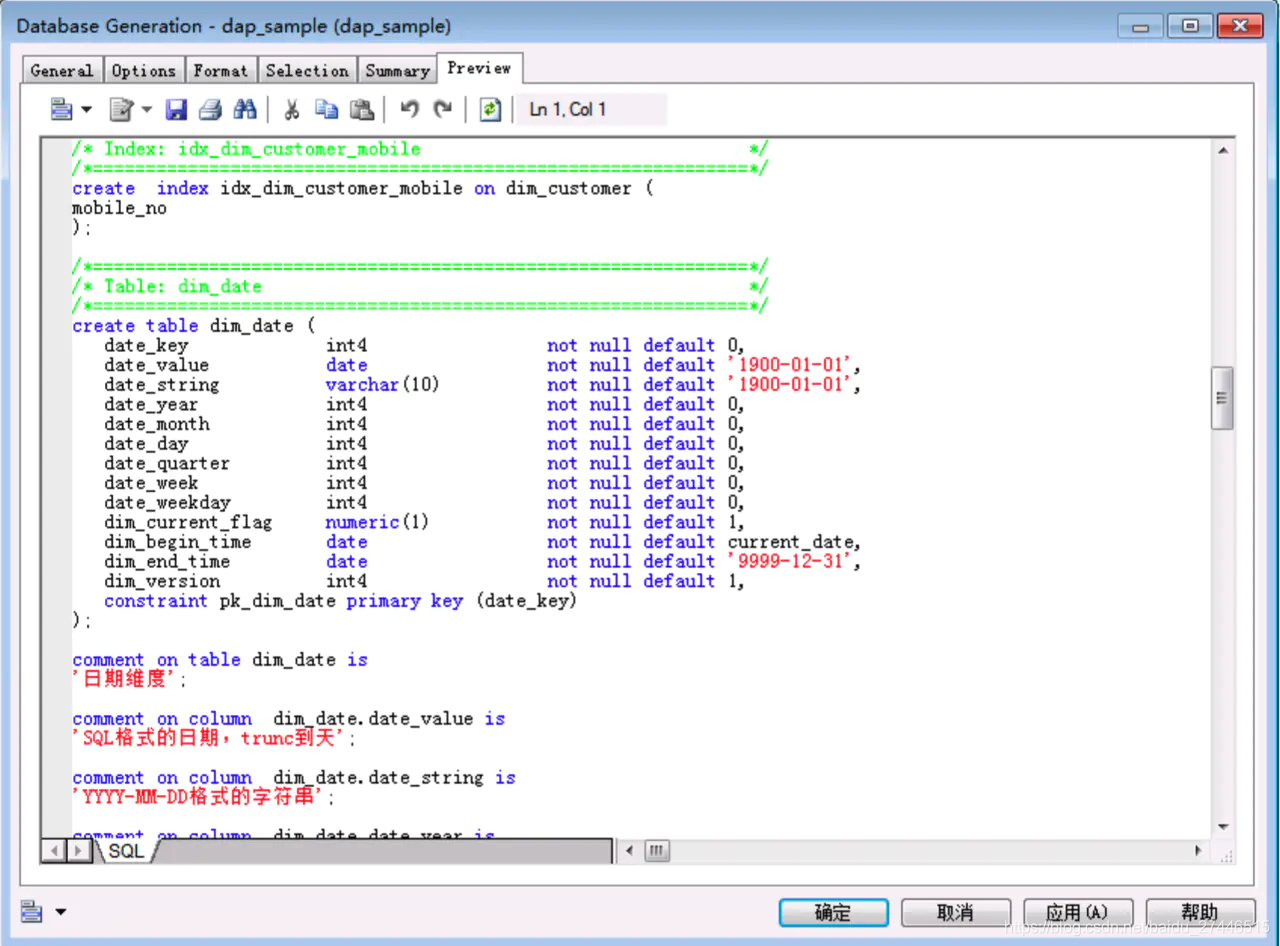1280x946 pixels.
Task: Click 'date_weekday' column name
Action: click(x=167, y=503)
